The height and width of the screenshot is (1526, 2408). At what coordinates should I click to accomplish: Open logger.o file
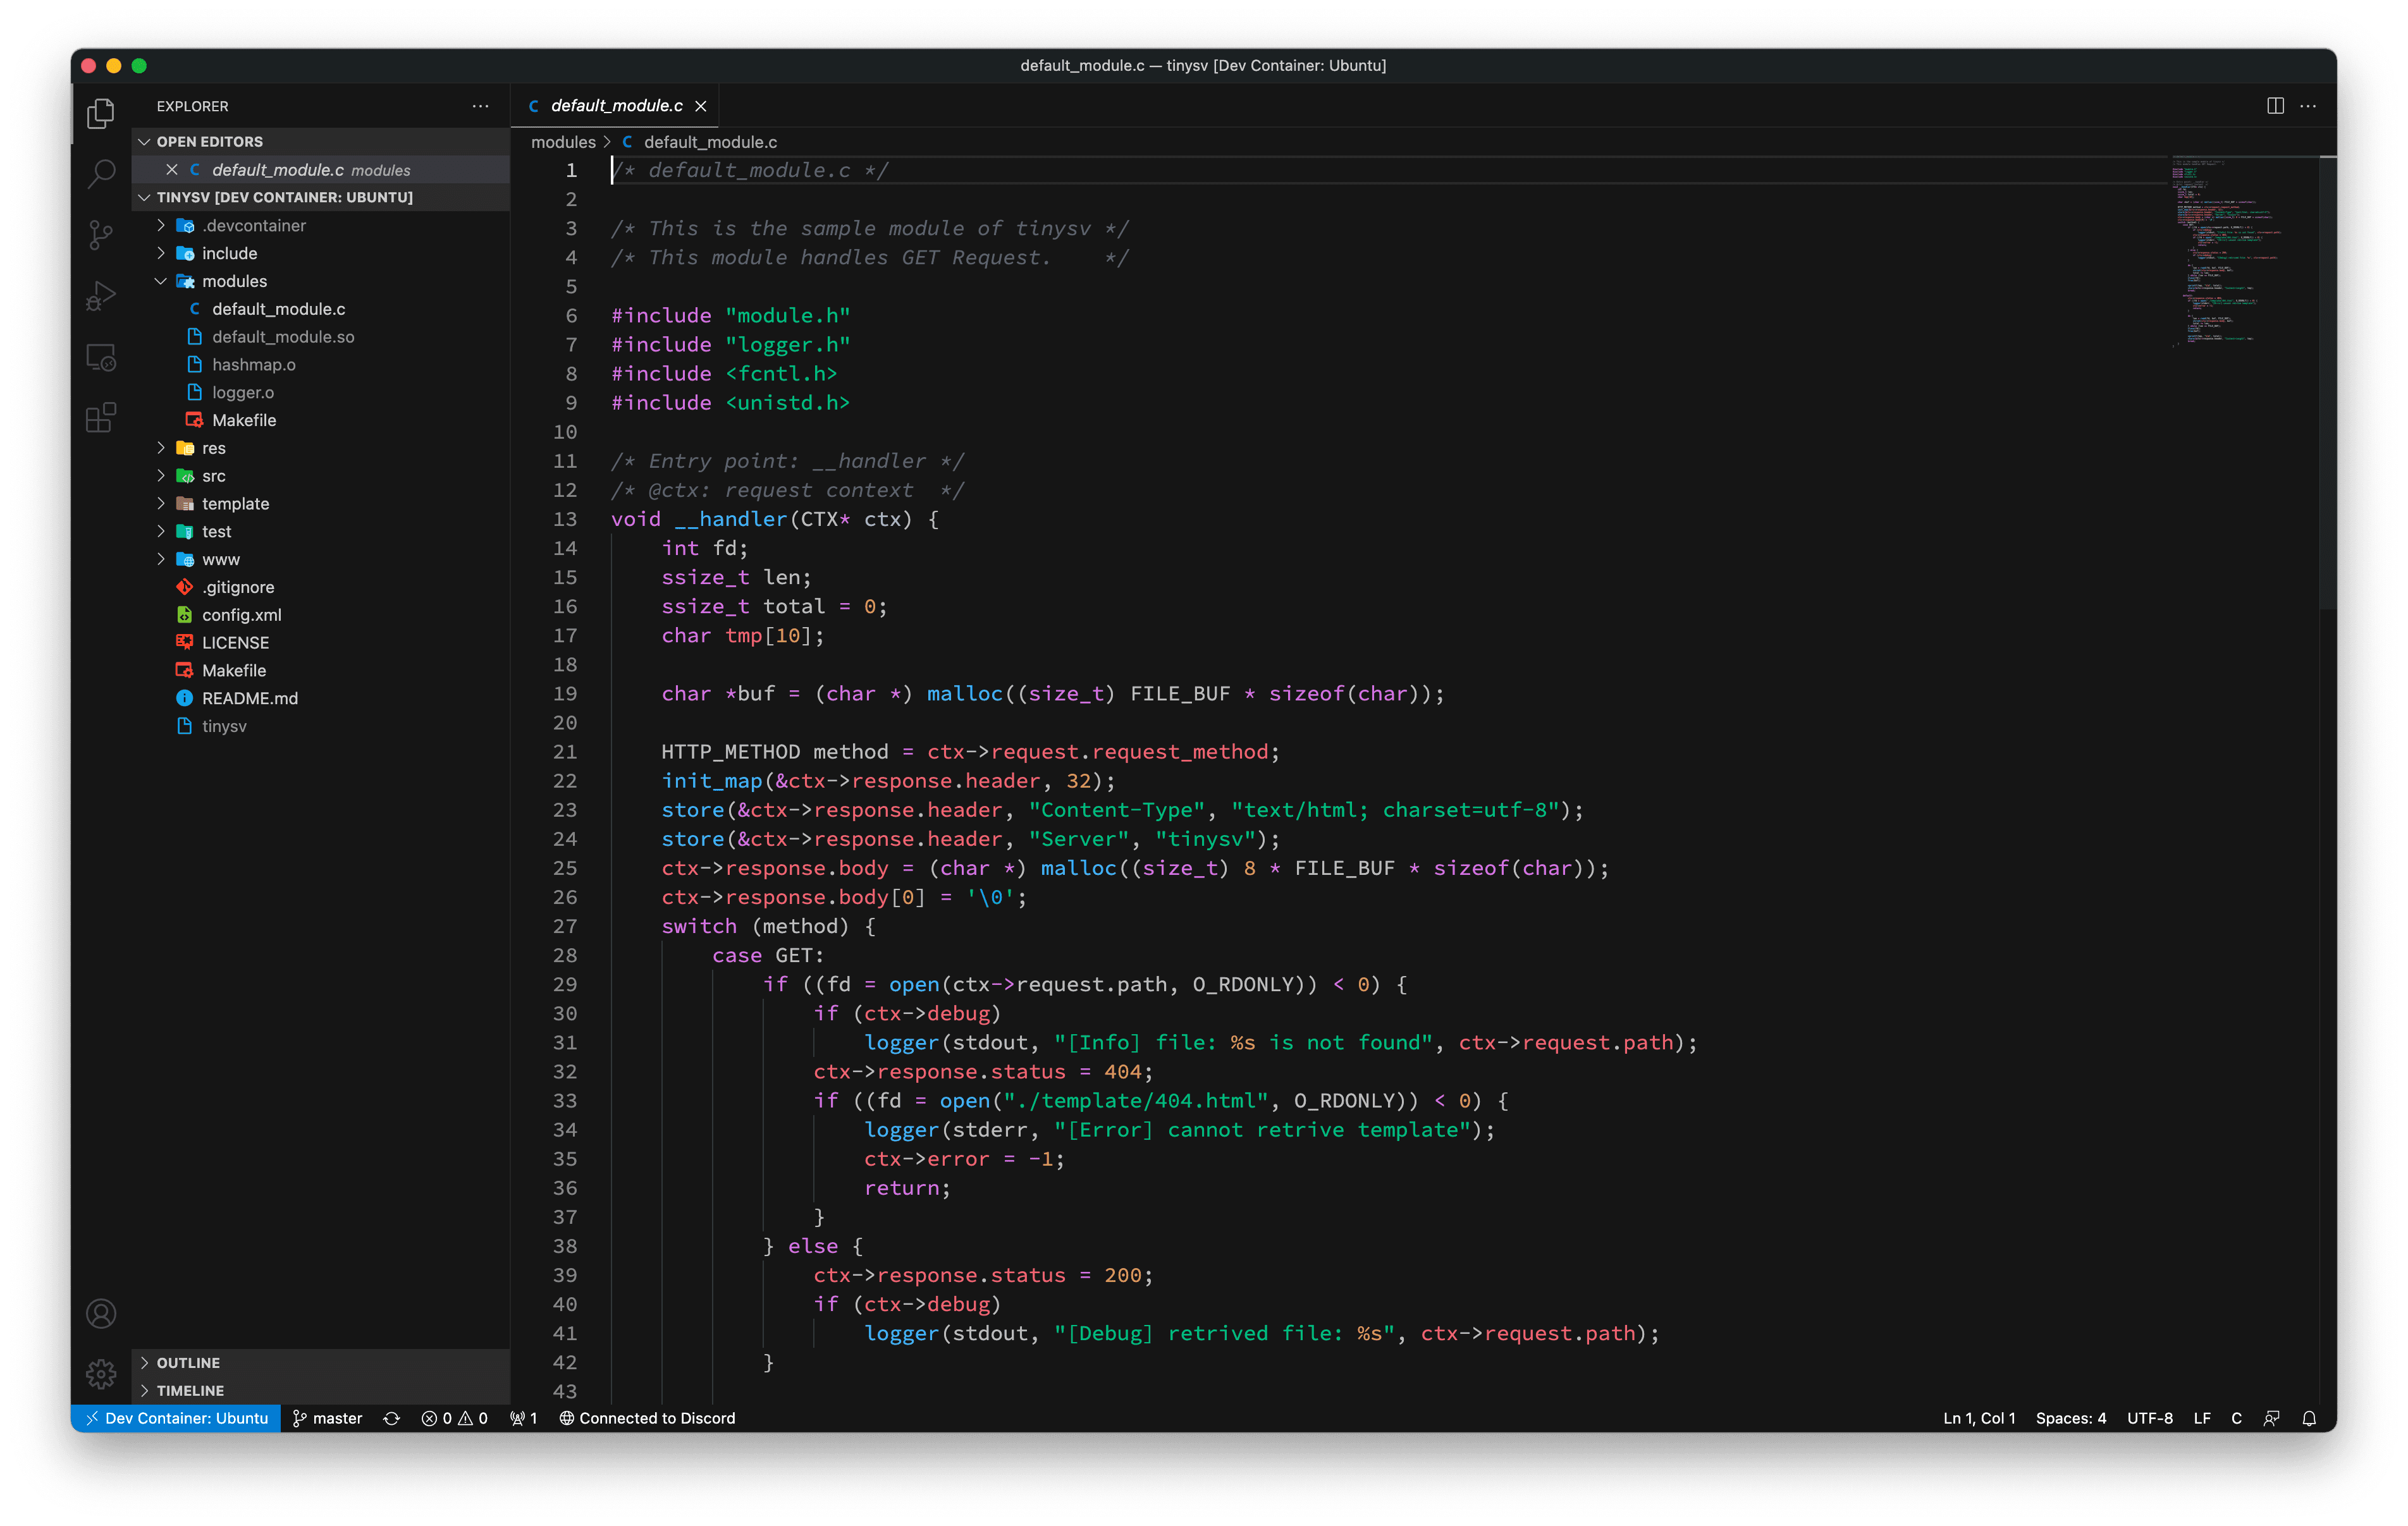(x=321, y=393)
